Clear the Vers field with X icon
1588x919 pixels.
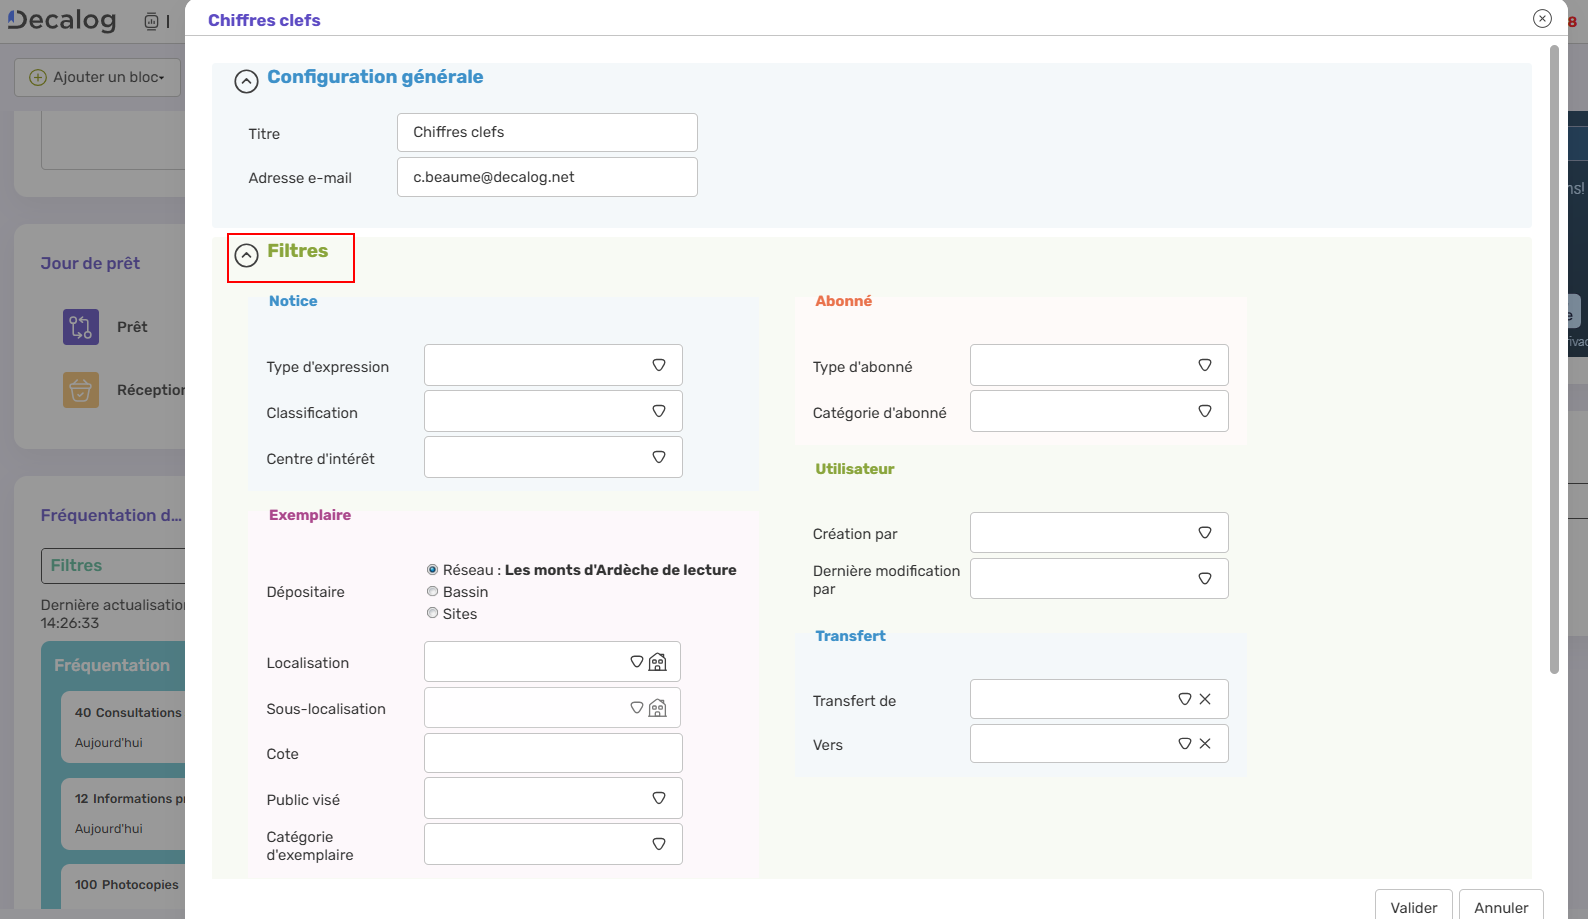[1205, 743]
